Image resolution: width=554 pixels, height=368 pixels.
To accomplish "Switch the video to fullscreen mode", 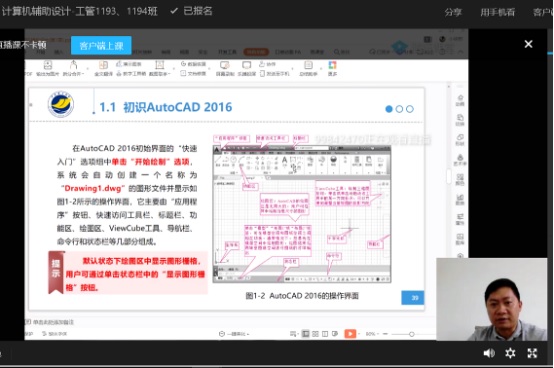I will click(x=532, y=353).
